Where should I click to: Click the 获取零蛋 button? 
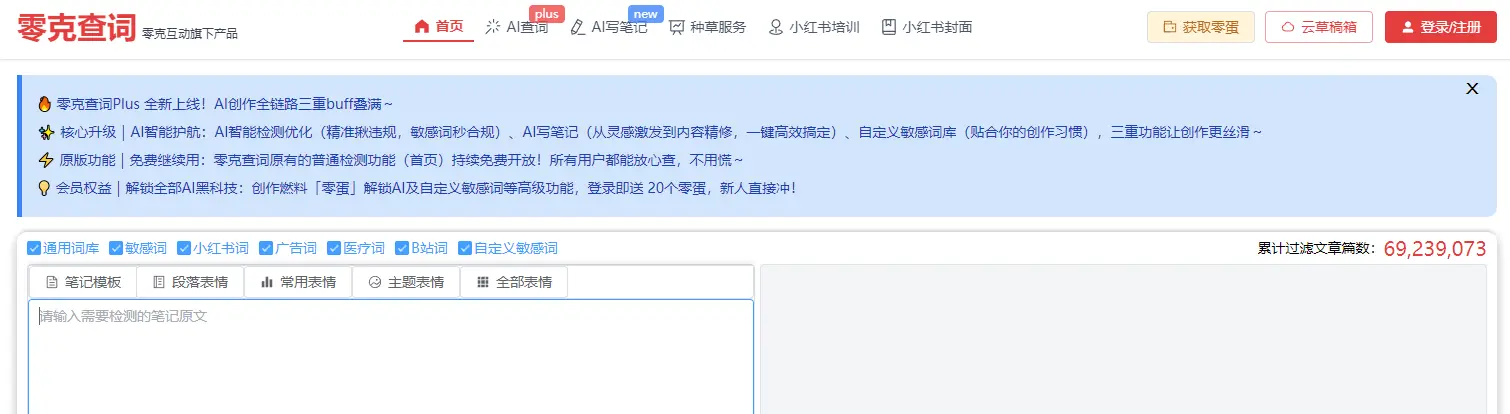1200,27
